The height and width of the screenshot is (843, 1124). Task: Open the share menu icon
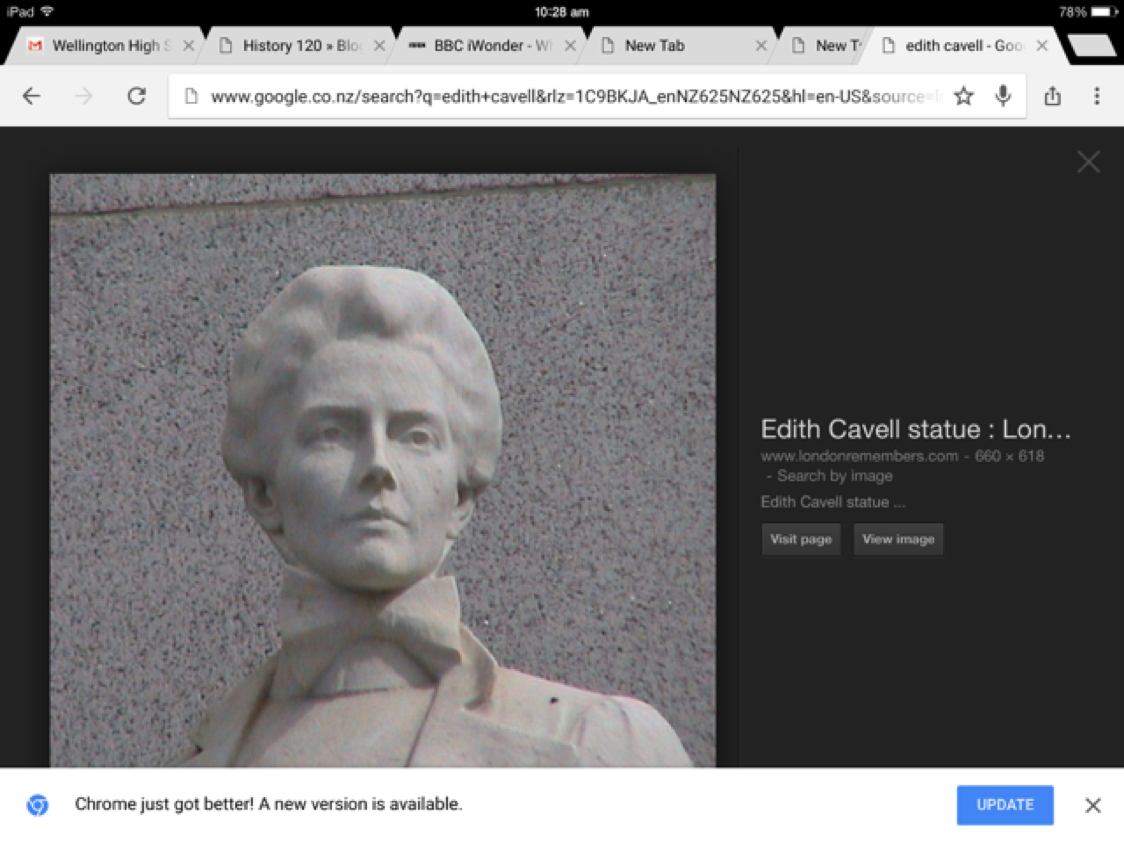click(x=1052, y=96)
